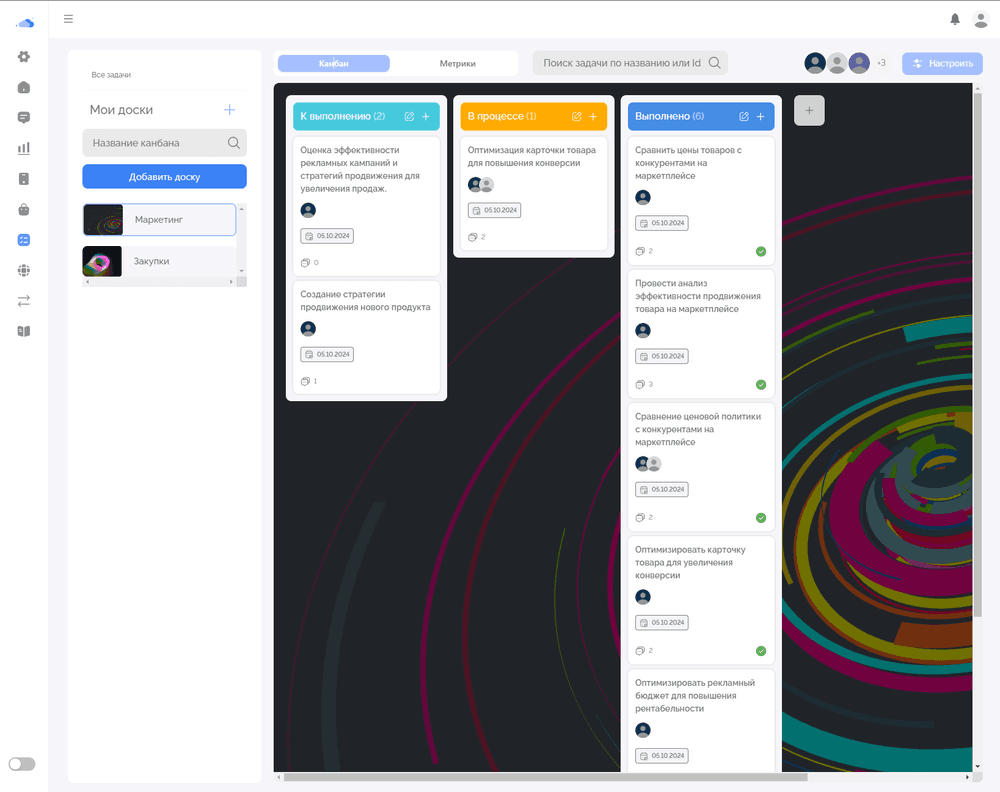
Task: Click the green checkmark on Сравнение ценовой политики card
Action: (x=761, y=518)
